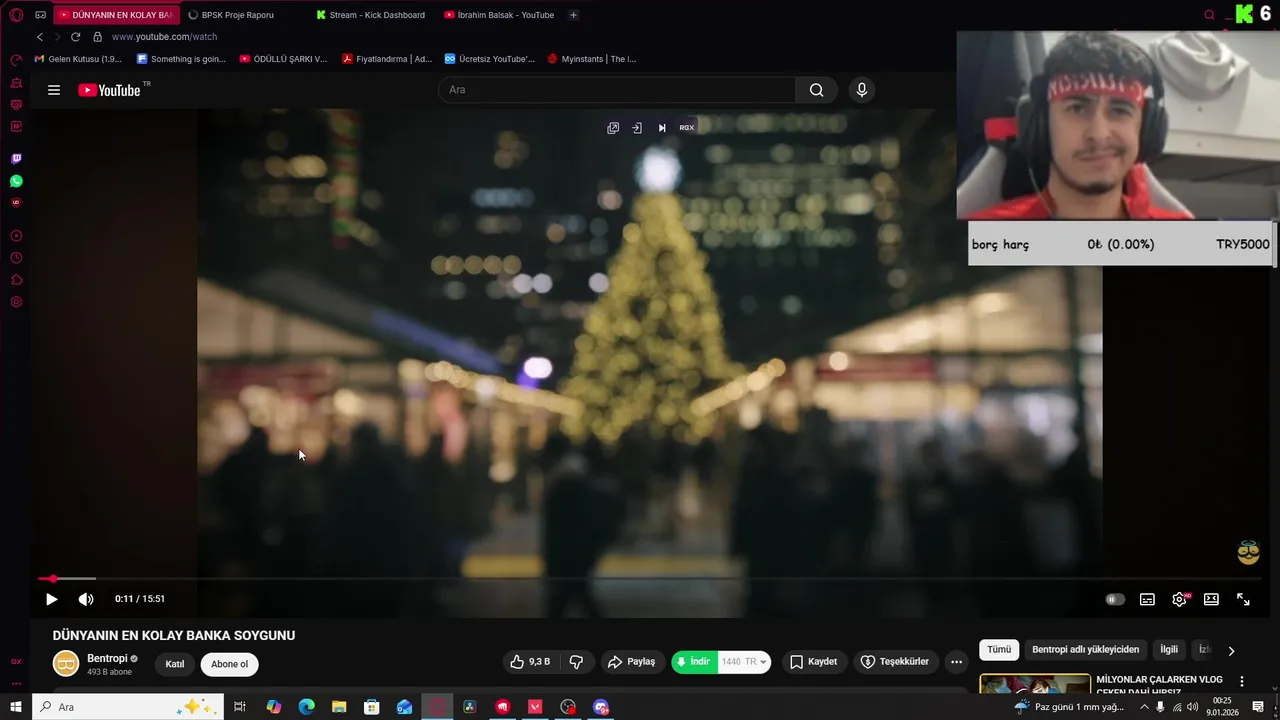Click the Bentropi channel watermark in video corner
This screenshot has height=720, width=1280.
1248,552
